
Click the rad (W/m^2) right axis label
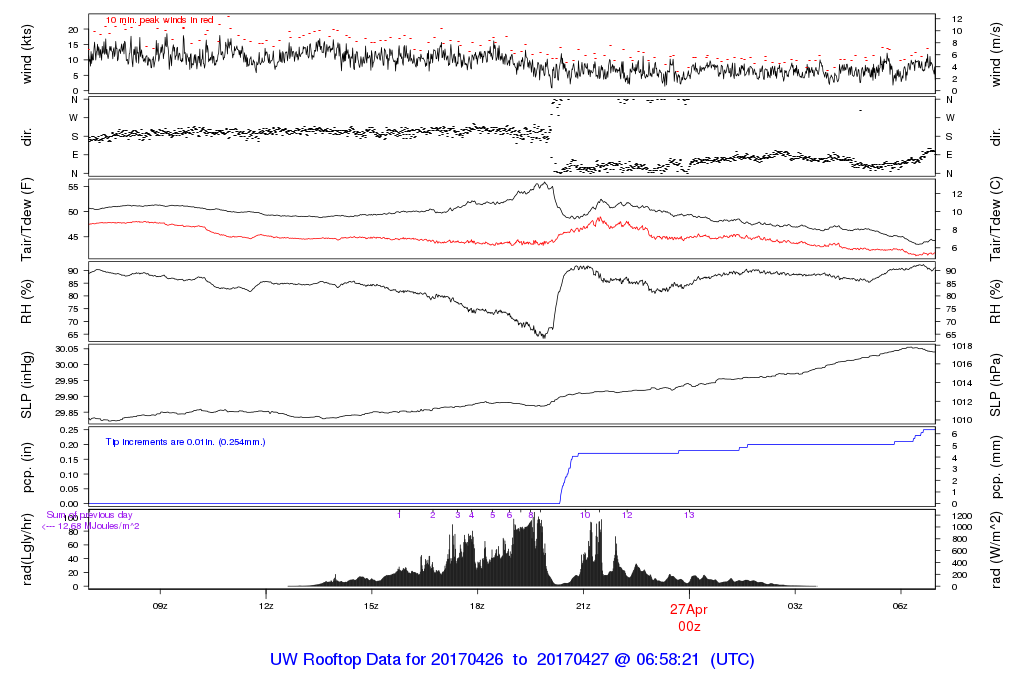[997, 549]
